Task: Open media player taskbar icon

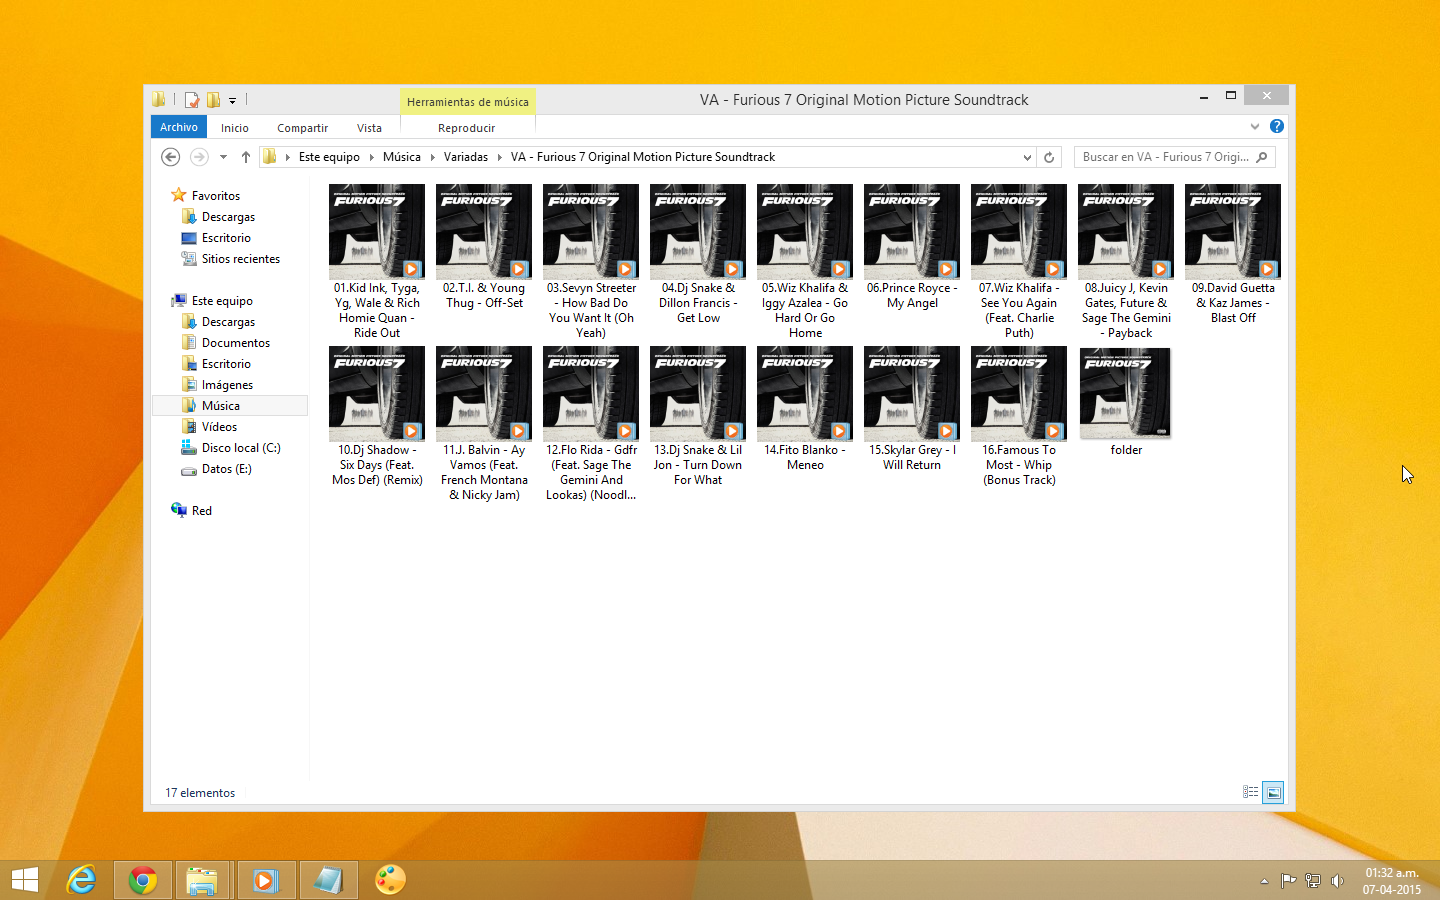Action: click(x=265, y=880)
